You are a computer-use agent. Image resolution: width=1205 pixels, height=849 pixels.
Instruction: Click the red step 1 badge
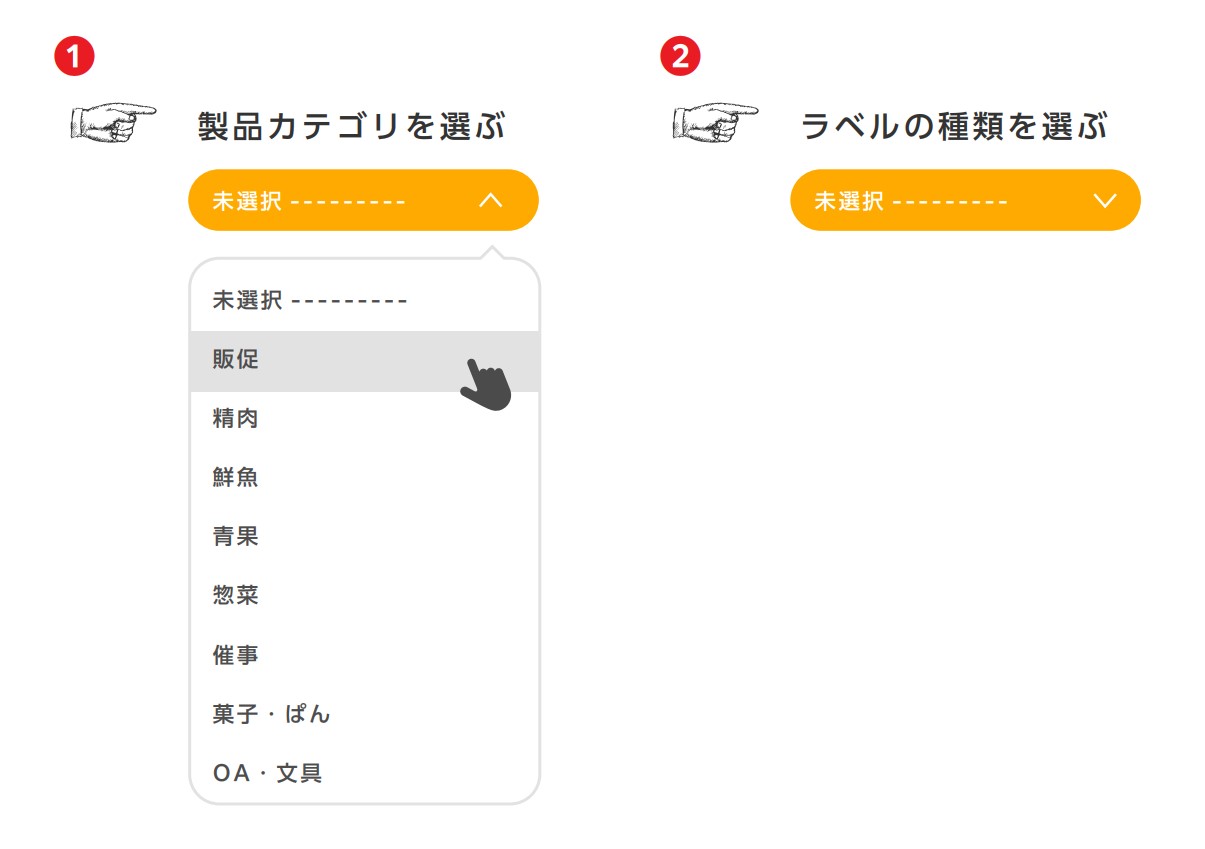click(x=74, y=56)
